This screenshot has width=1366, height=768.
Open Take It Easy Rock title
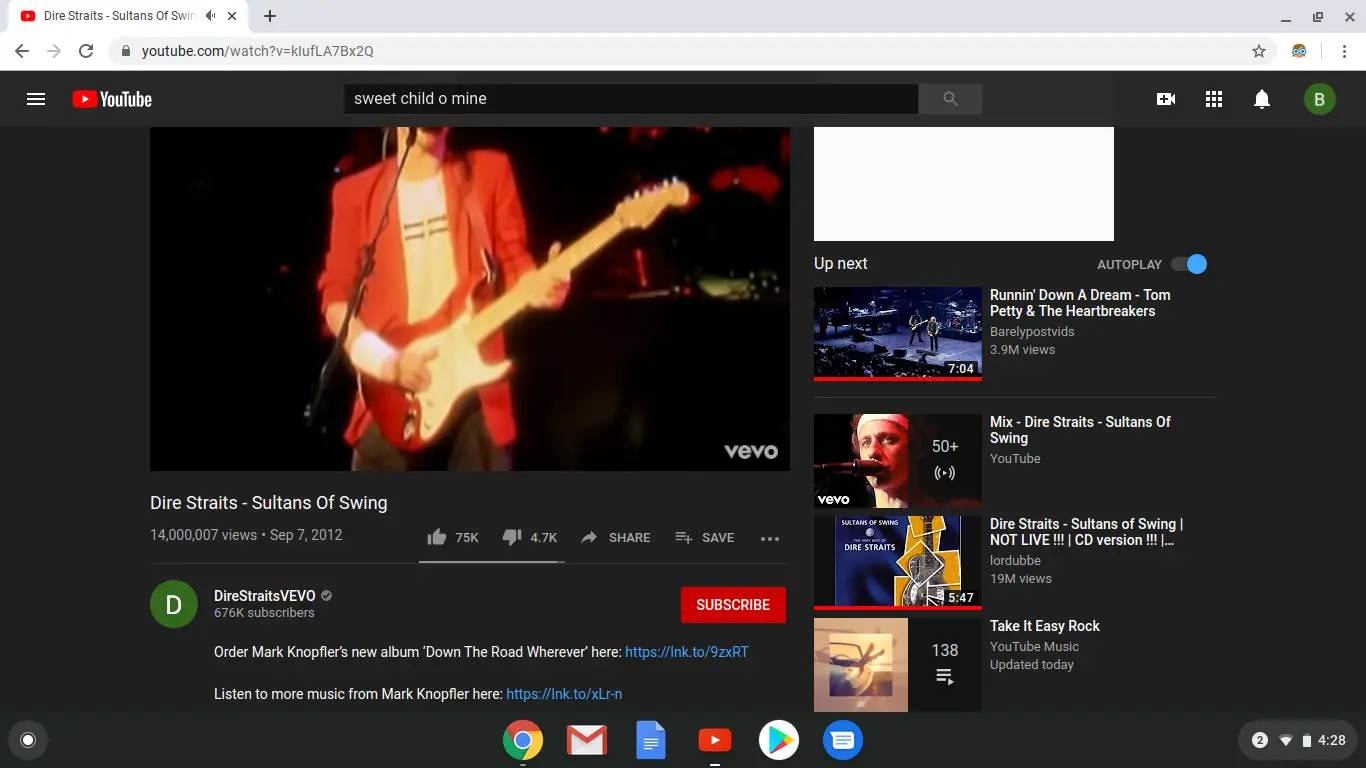click(1045, 626)
